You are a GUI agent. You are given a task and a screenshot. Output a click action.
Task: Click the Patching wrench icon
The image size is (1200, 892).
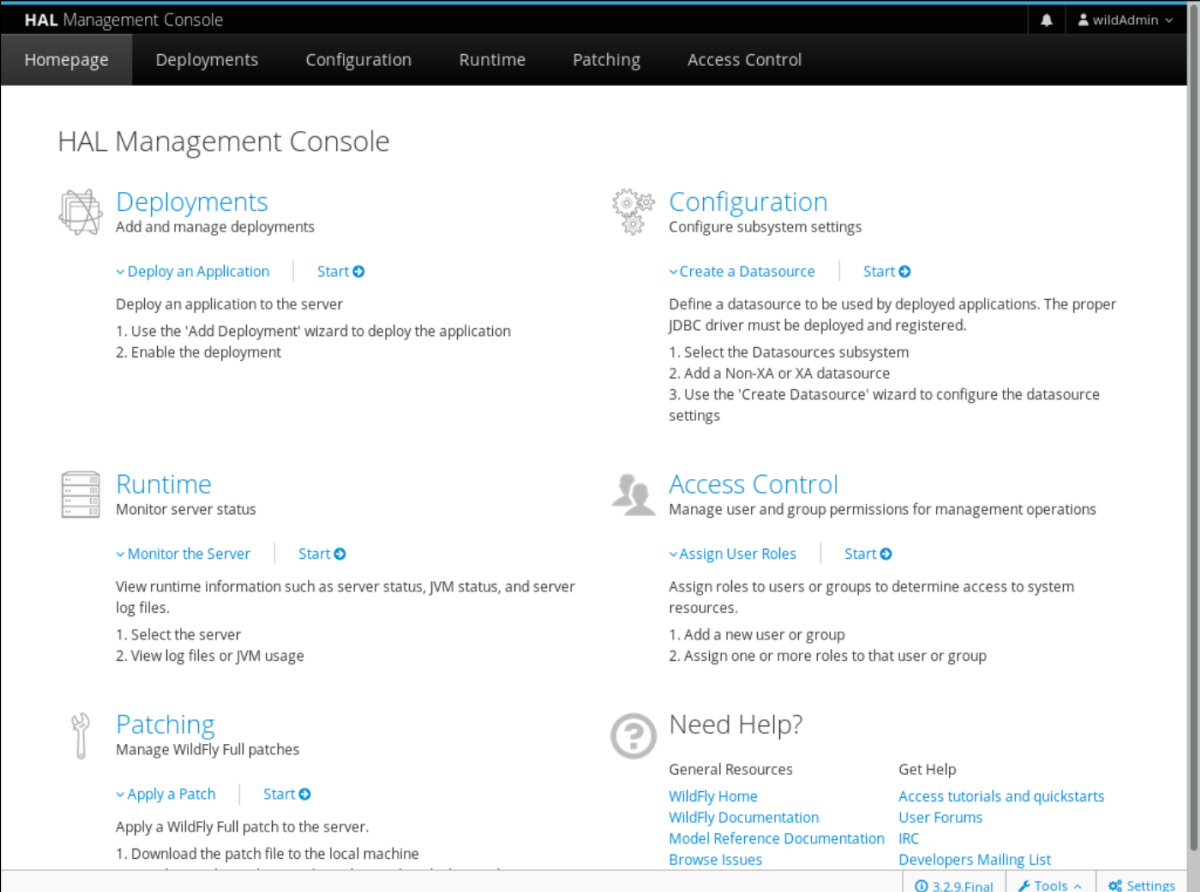click(x=80, y=735)
